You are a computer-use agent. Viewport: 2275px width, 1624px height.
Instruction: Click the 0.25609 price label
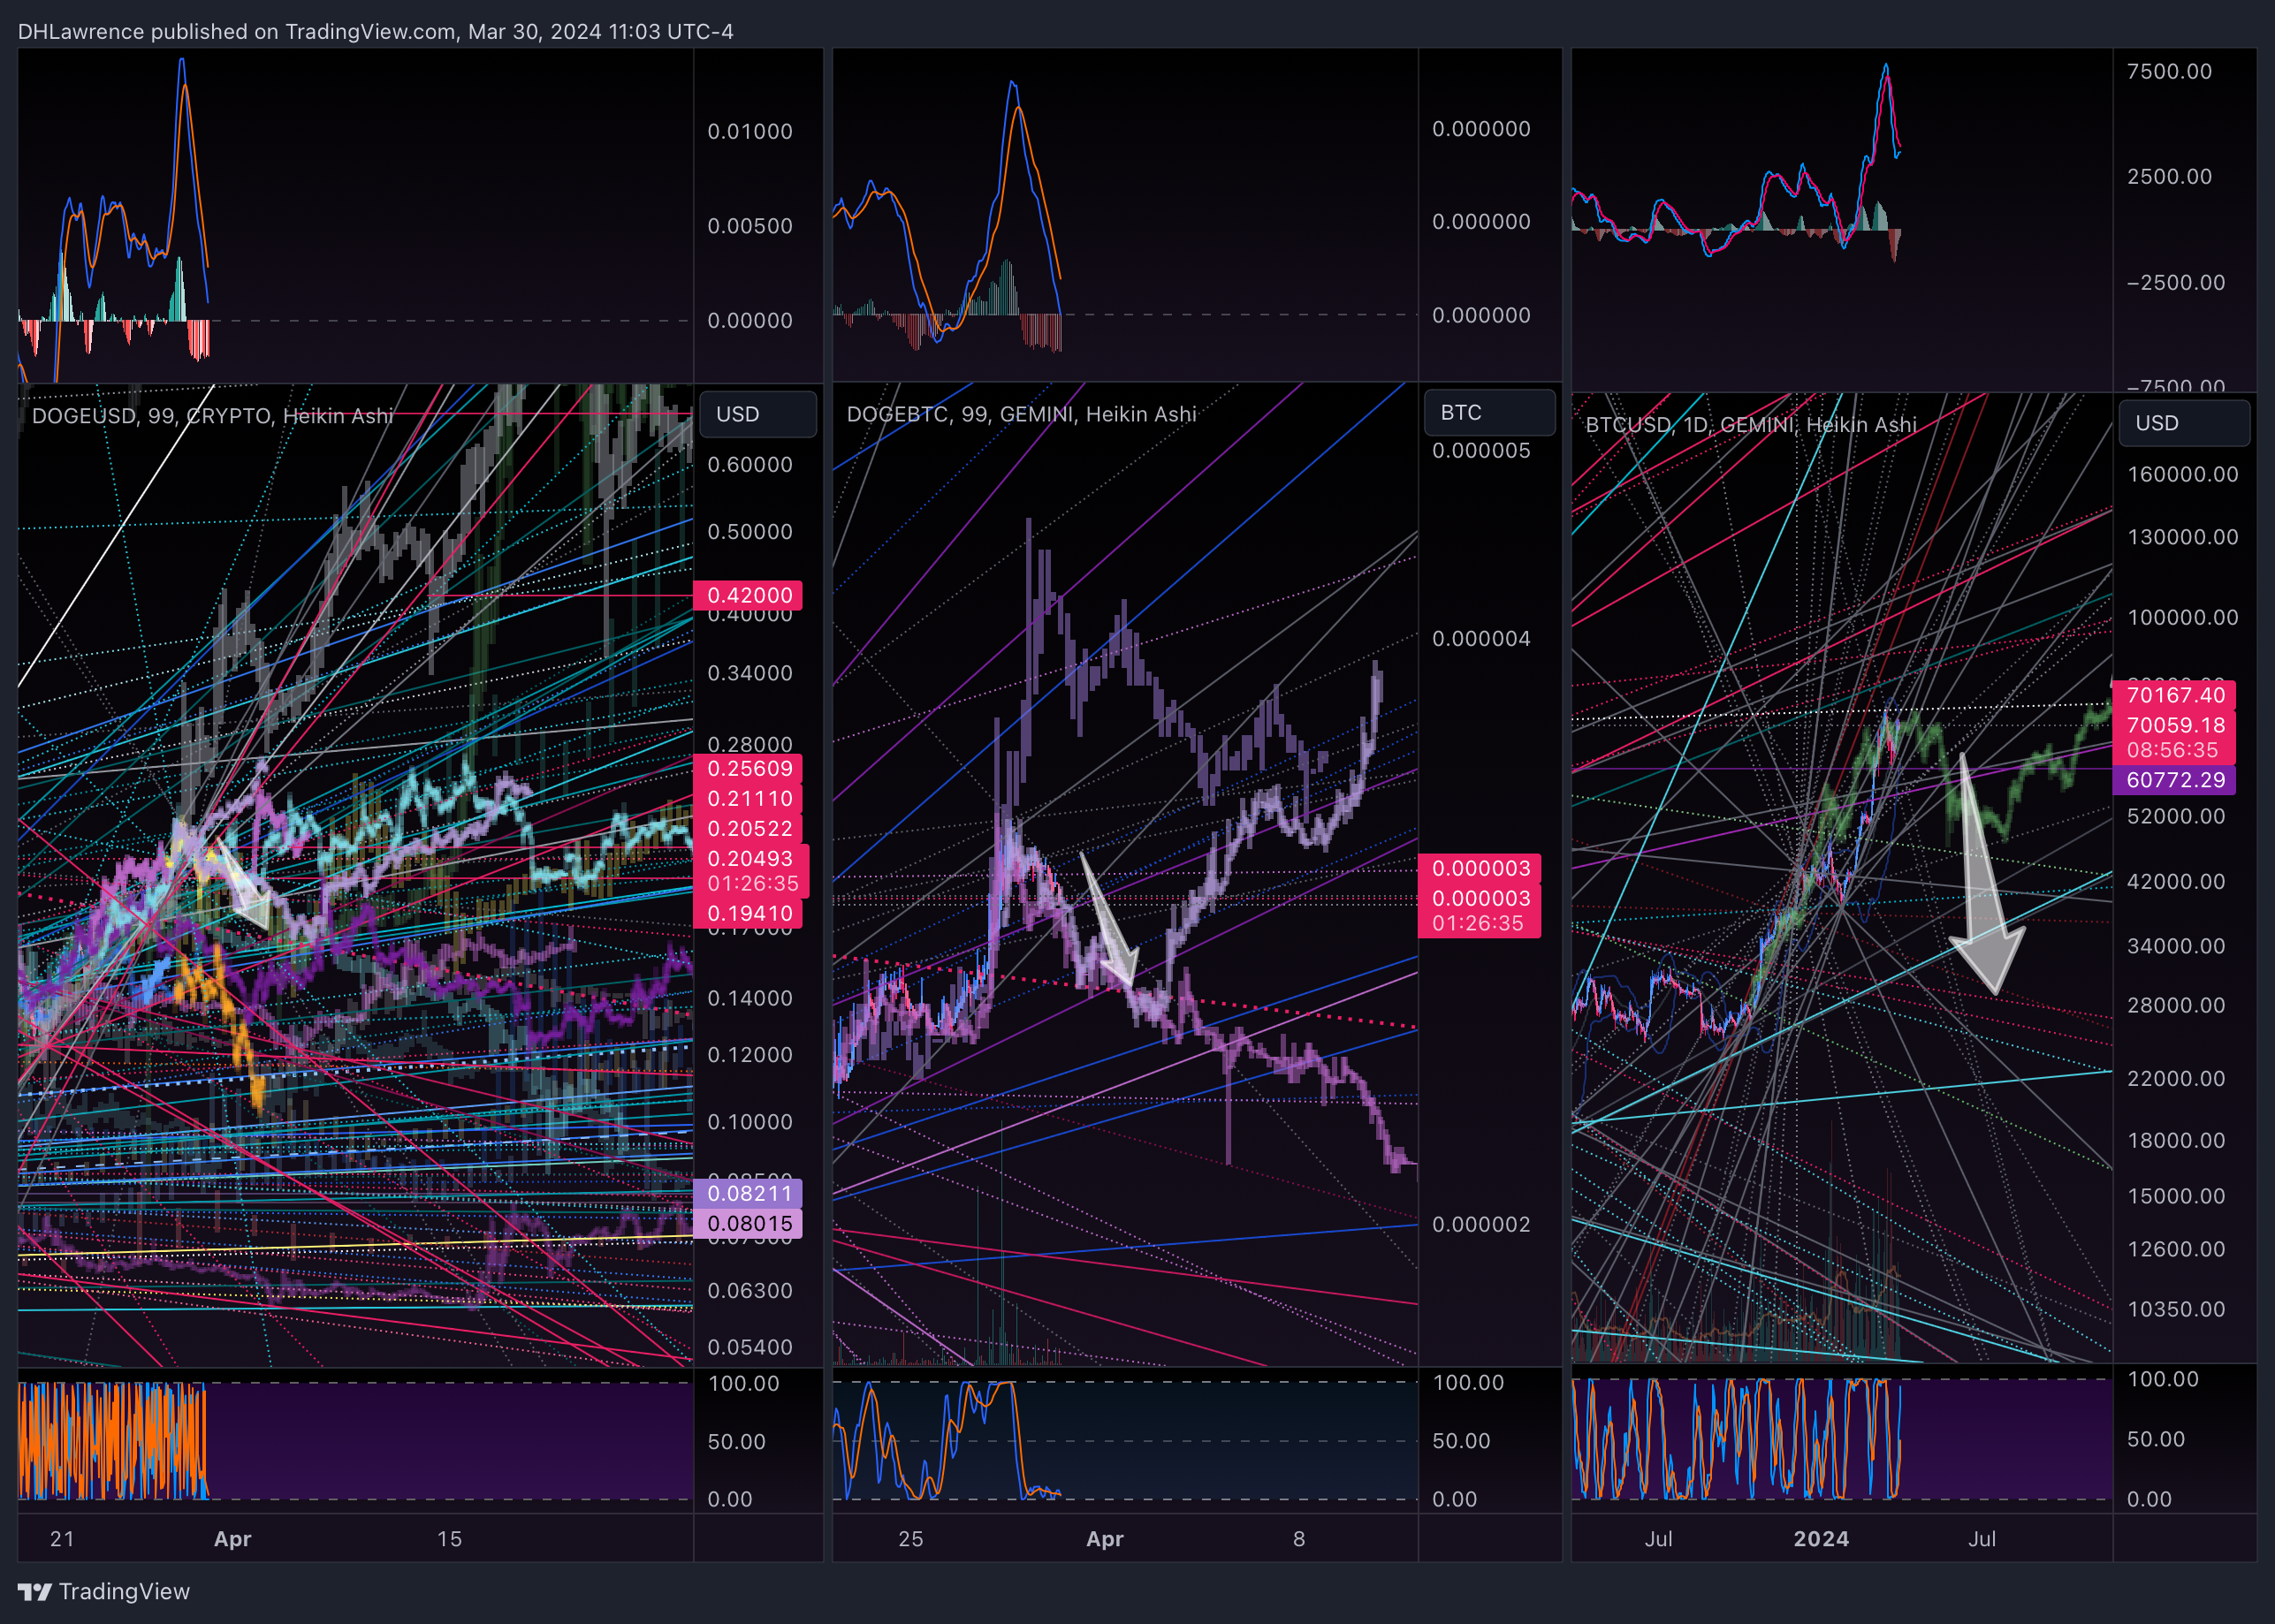(748, 769)
